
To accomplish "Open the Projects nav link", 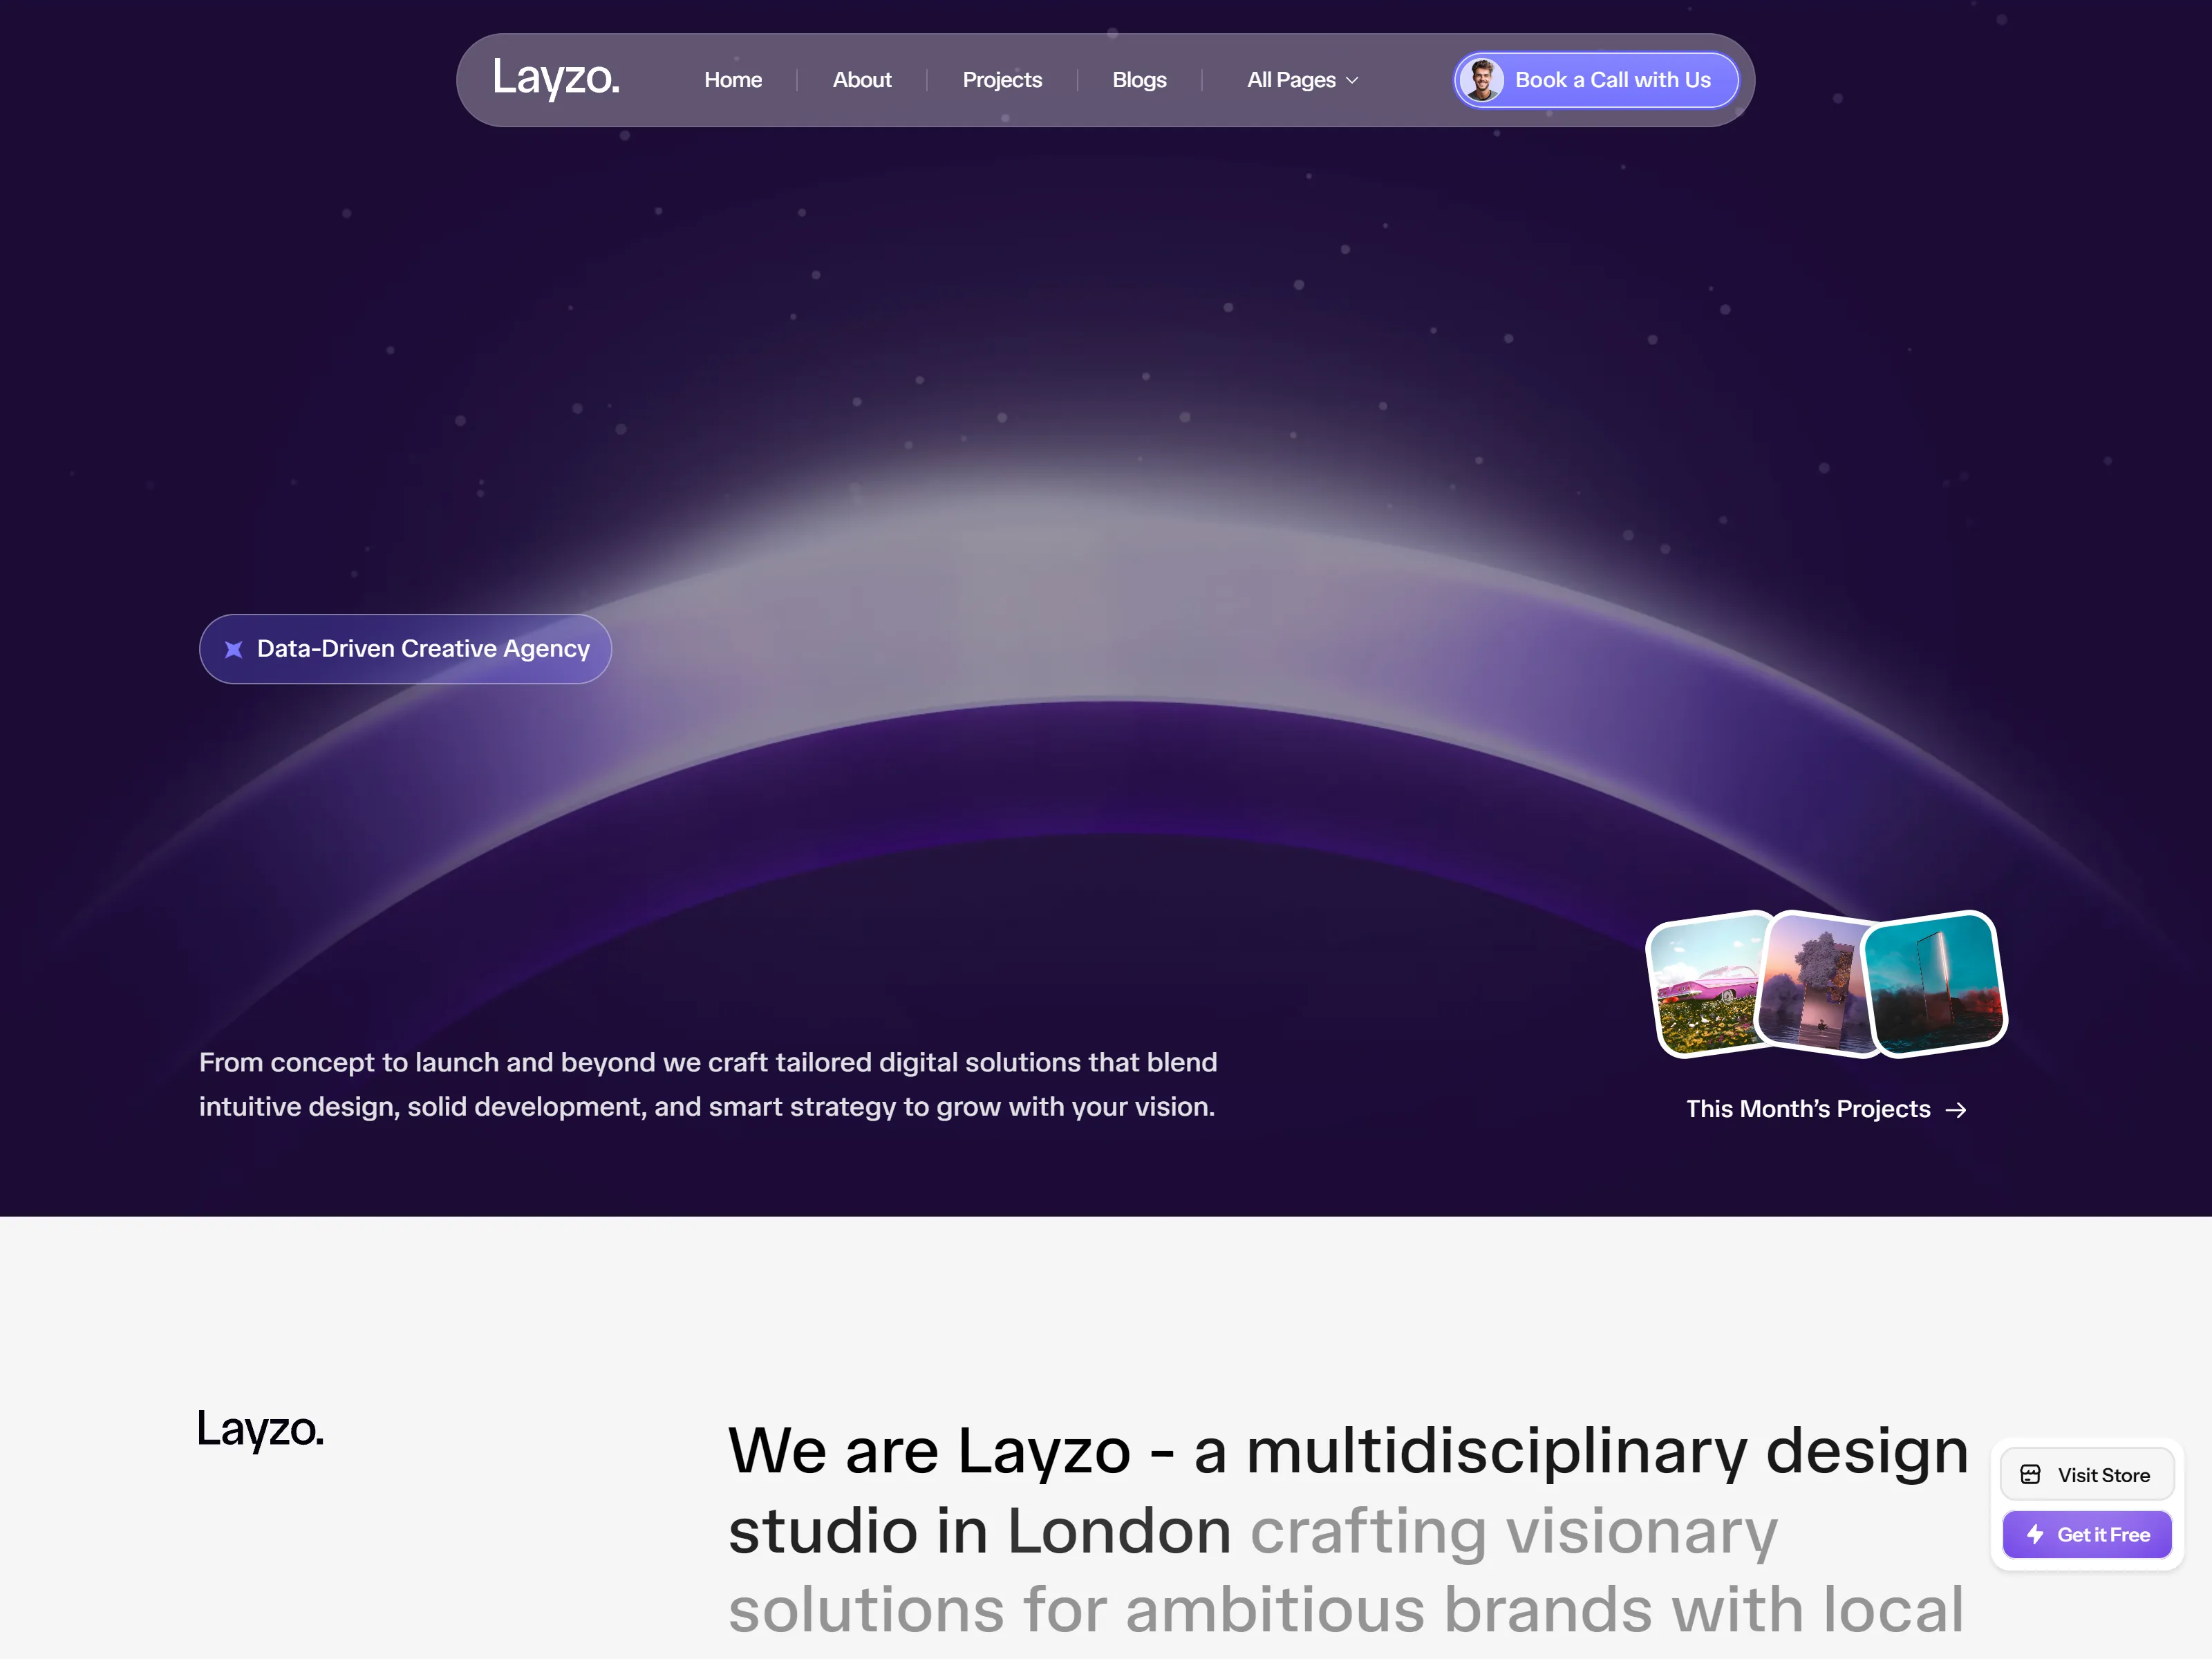I will click(x=1002, y=80).
